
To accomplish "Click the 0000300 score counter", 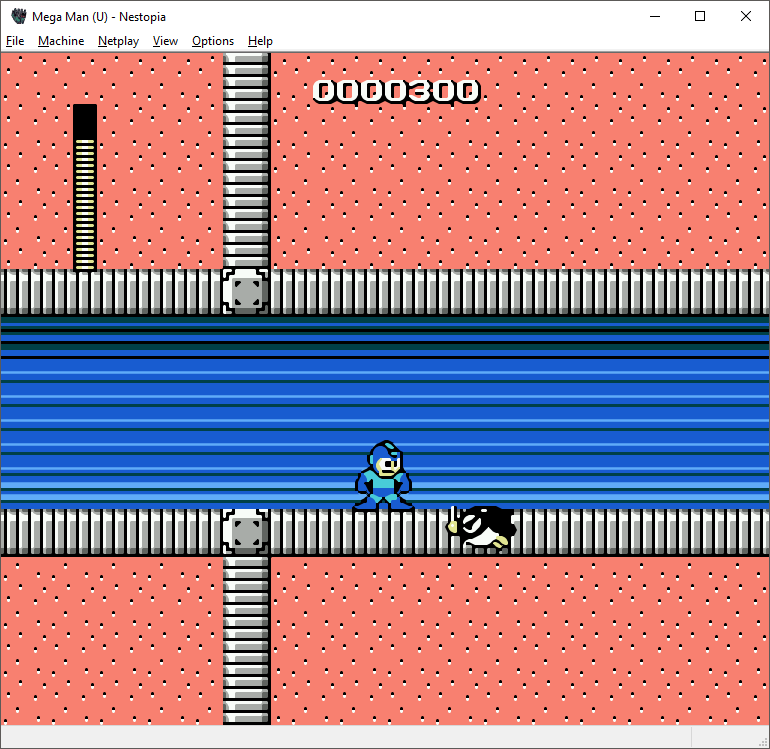I will (396, 91).
